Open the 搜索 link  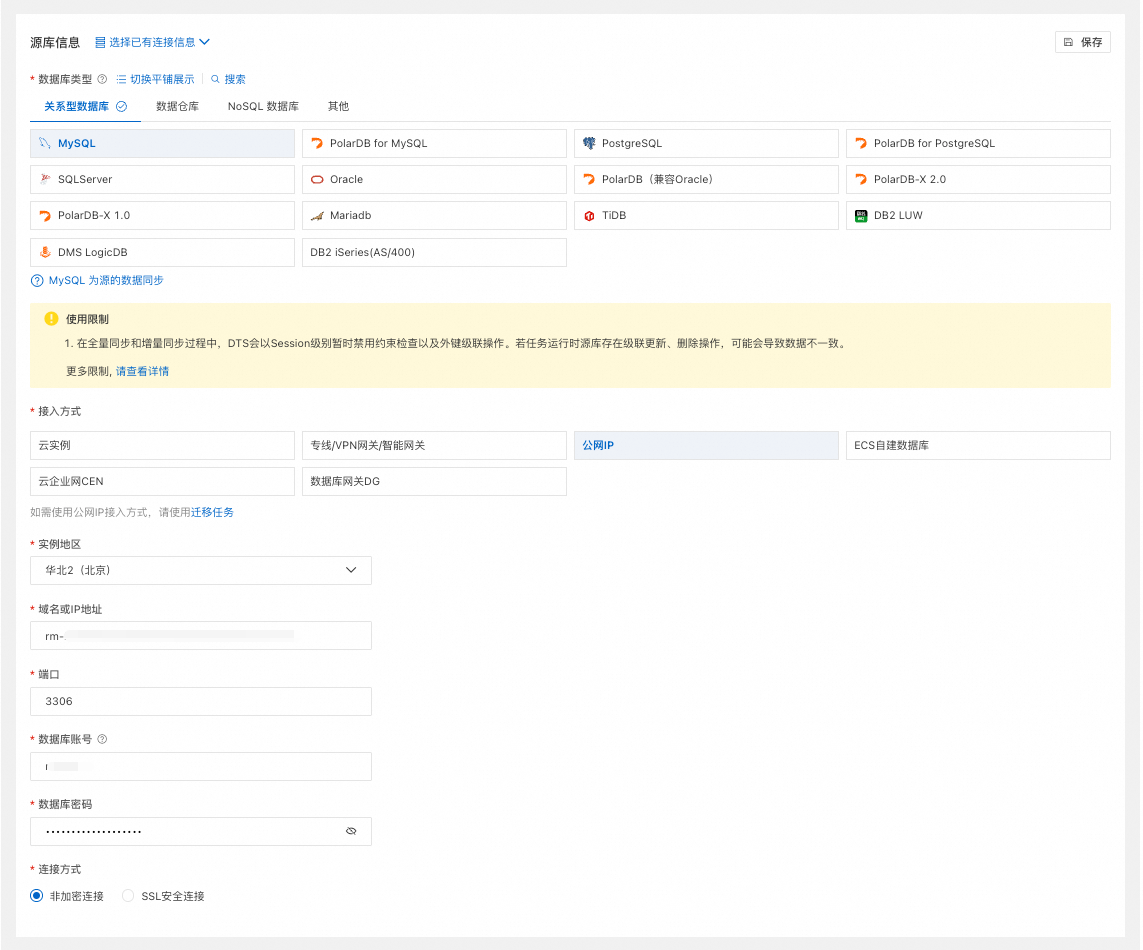(235, 79)
